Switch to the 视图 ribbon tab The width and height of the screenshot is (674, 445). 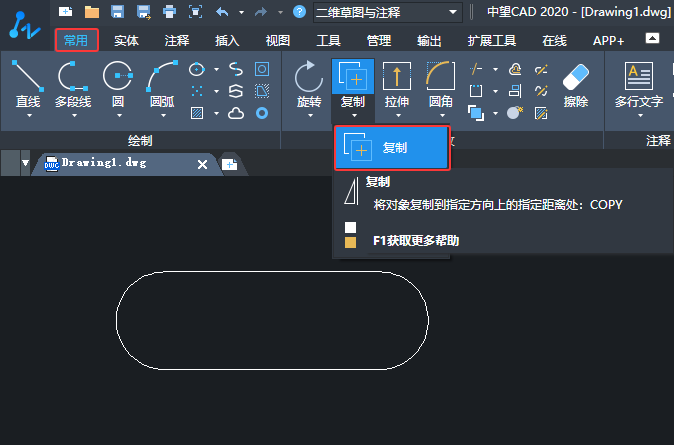278,40
